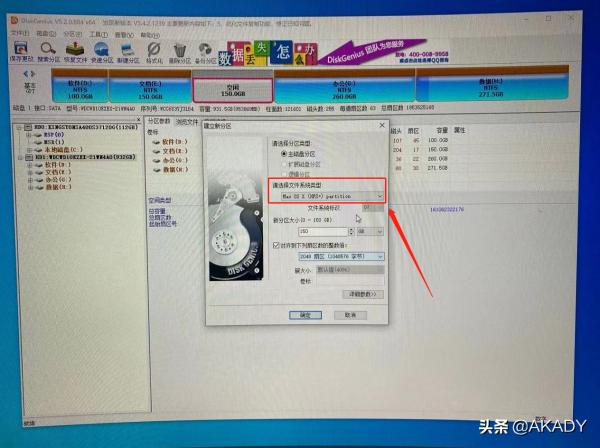This screenshot has height=448, width=600.
Task: Open the Tools (工具) menu
Action: click(x=98, y=34)
